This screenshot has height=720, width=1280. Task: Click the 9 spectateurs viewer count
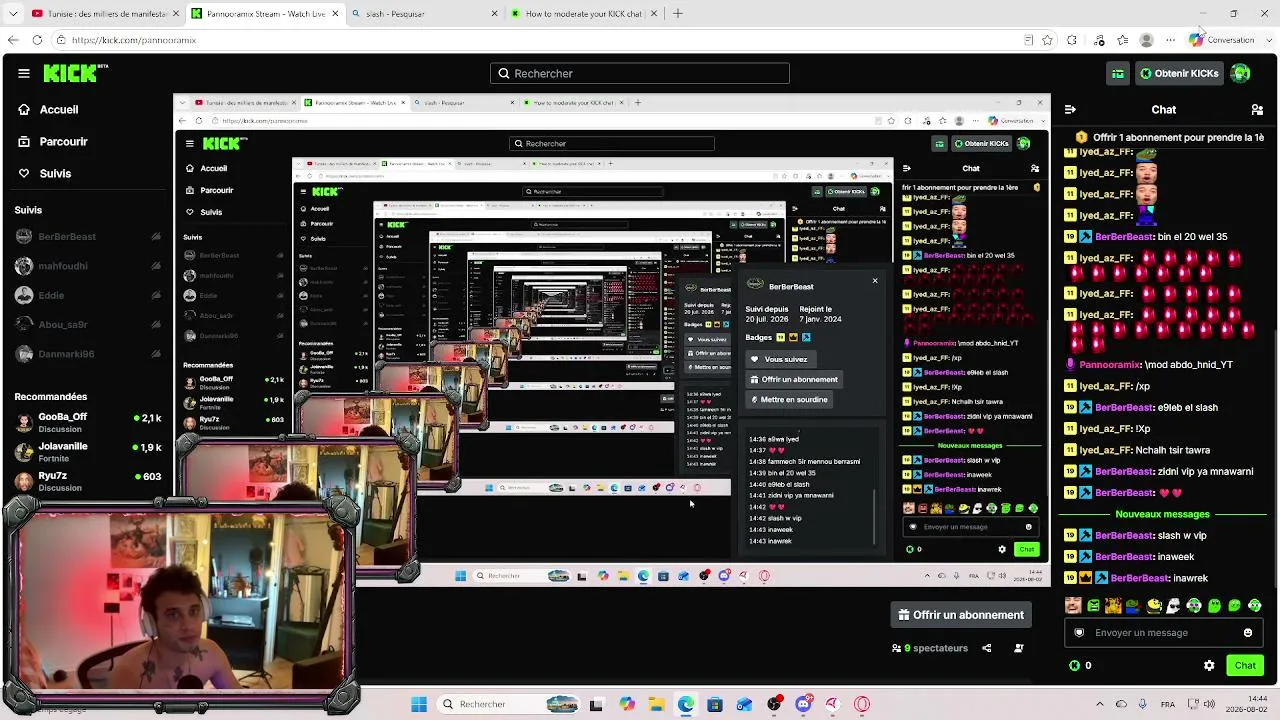click(930, 648)
